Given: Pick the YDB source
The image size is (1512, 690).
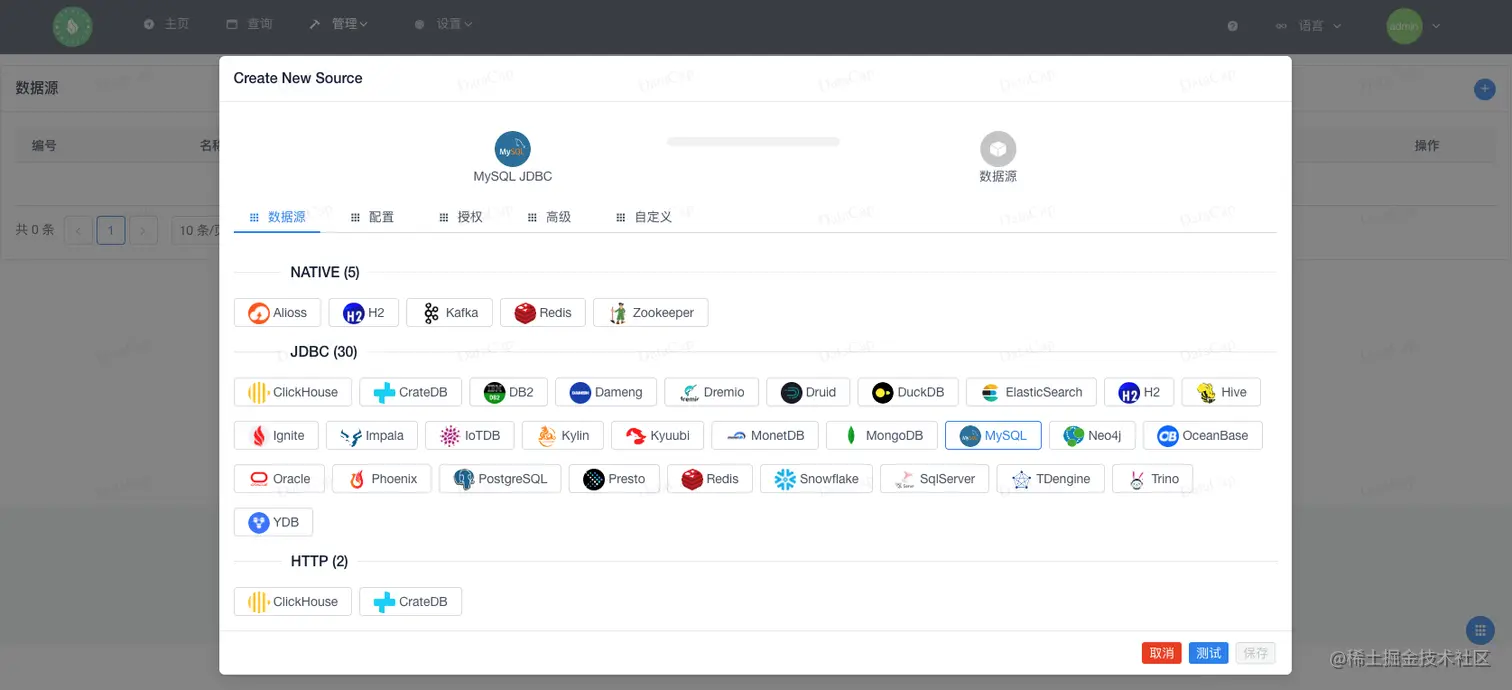Looking at the screenshot, I should point(273,521).
